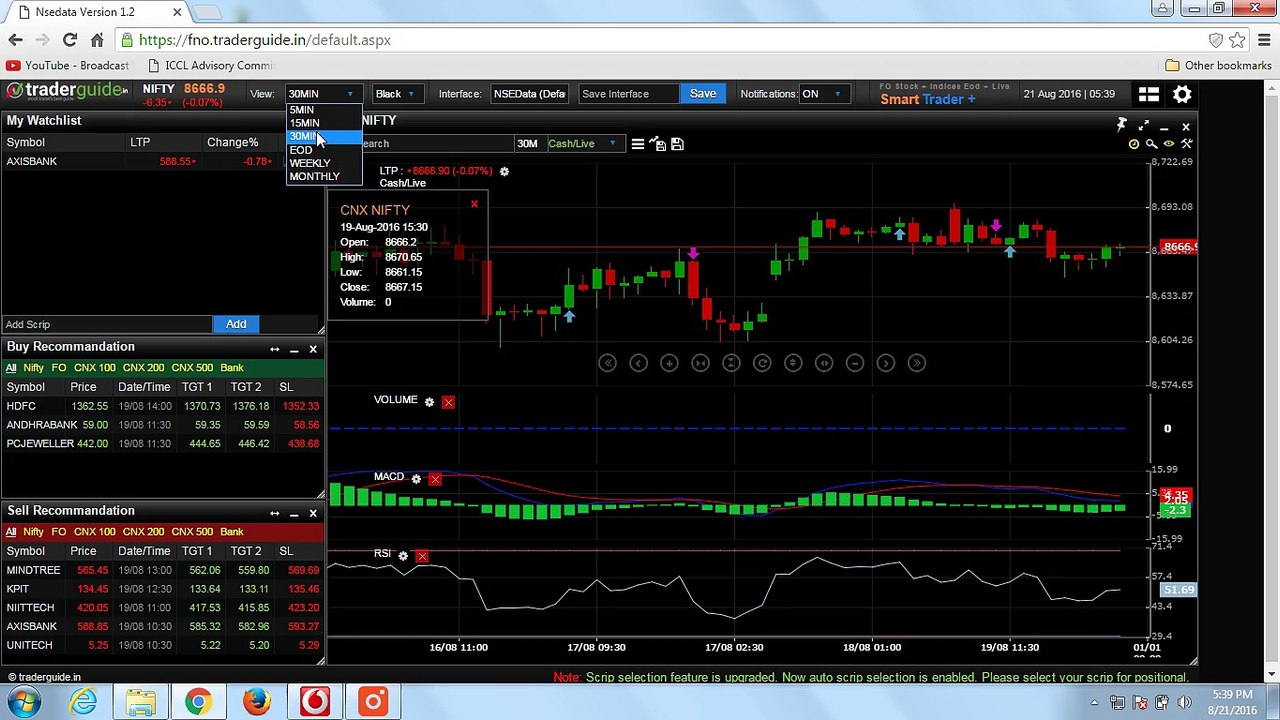
Task: Minimize the Sell Recommandation panel
Action: click(294, 514)
